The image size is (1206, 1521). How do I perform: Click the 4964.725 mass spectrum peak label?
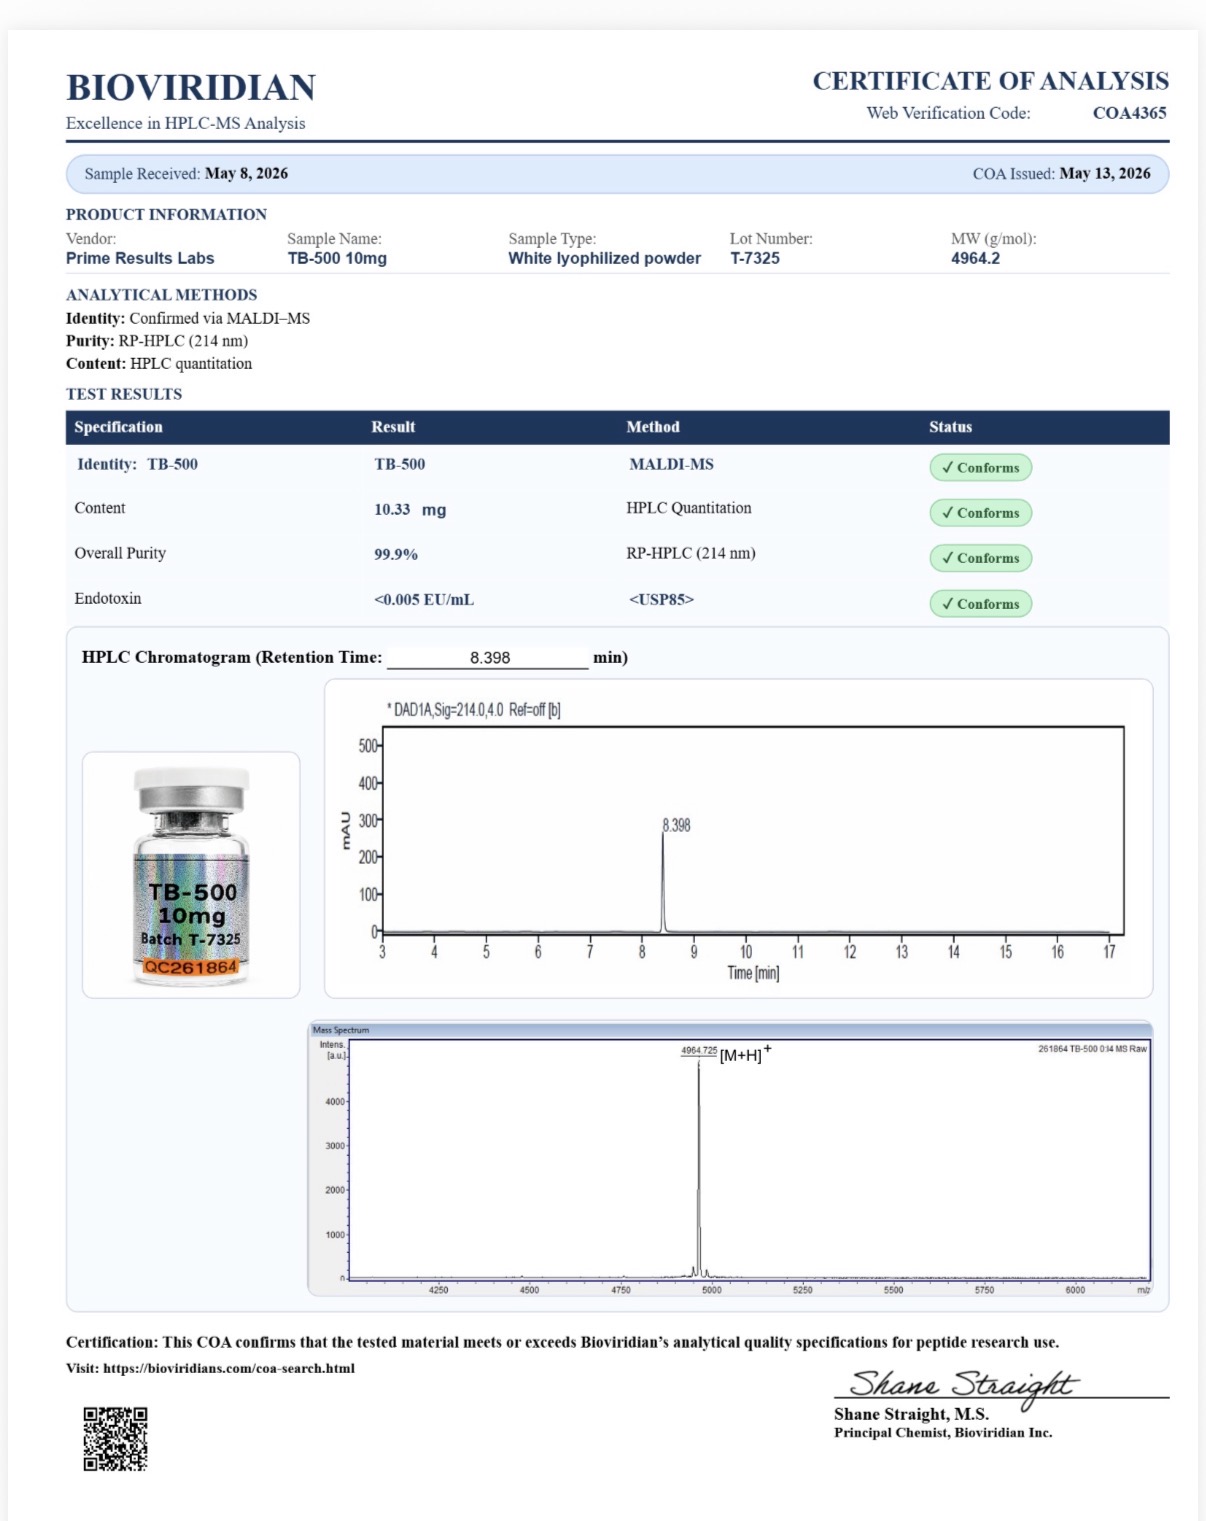699,1050
